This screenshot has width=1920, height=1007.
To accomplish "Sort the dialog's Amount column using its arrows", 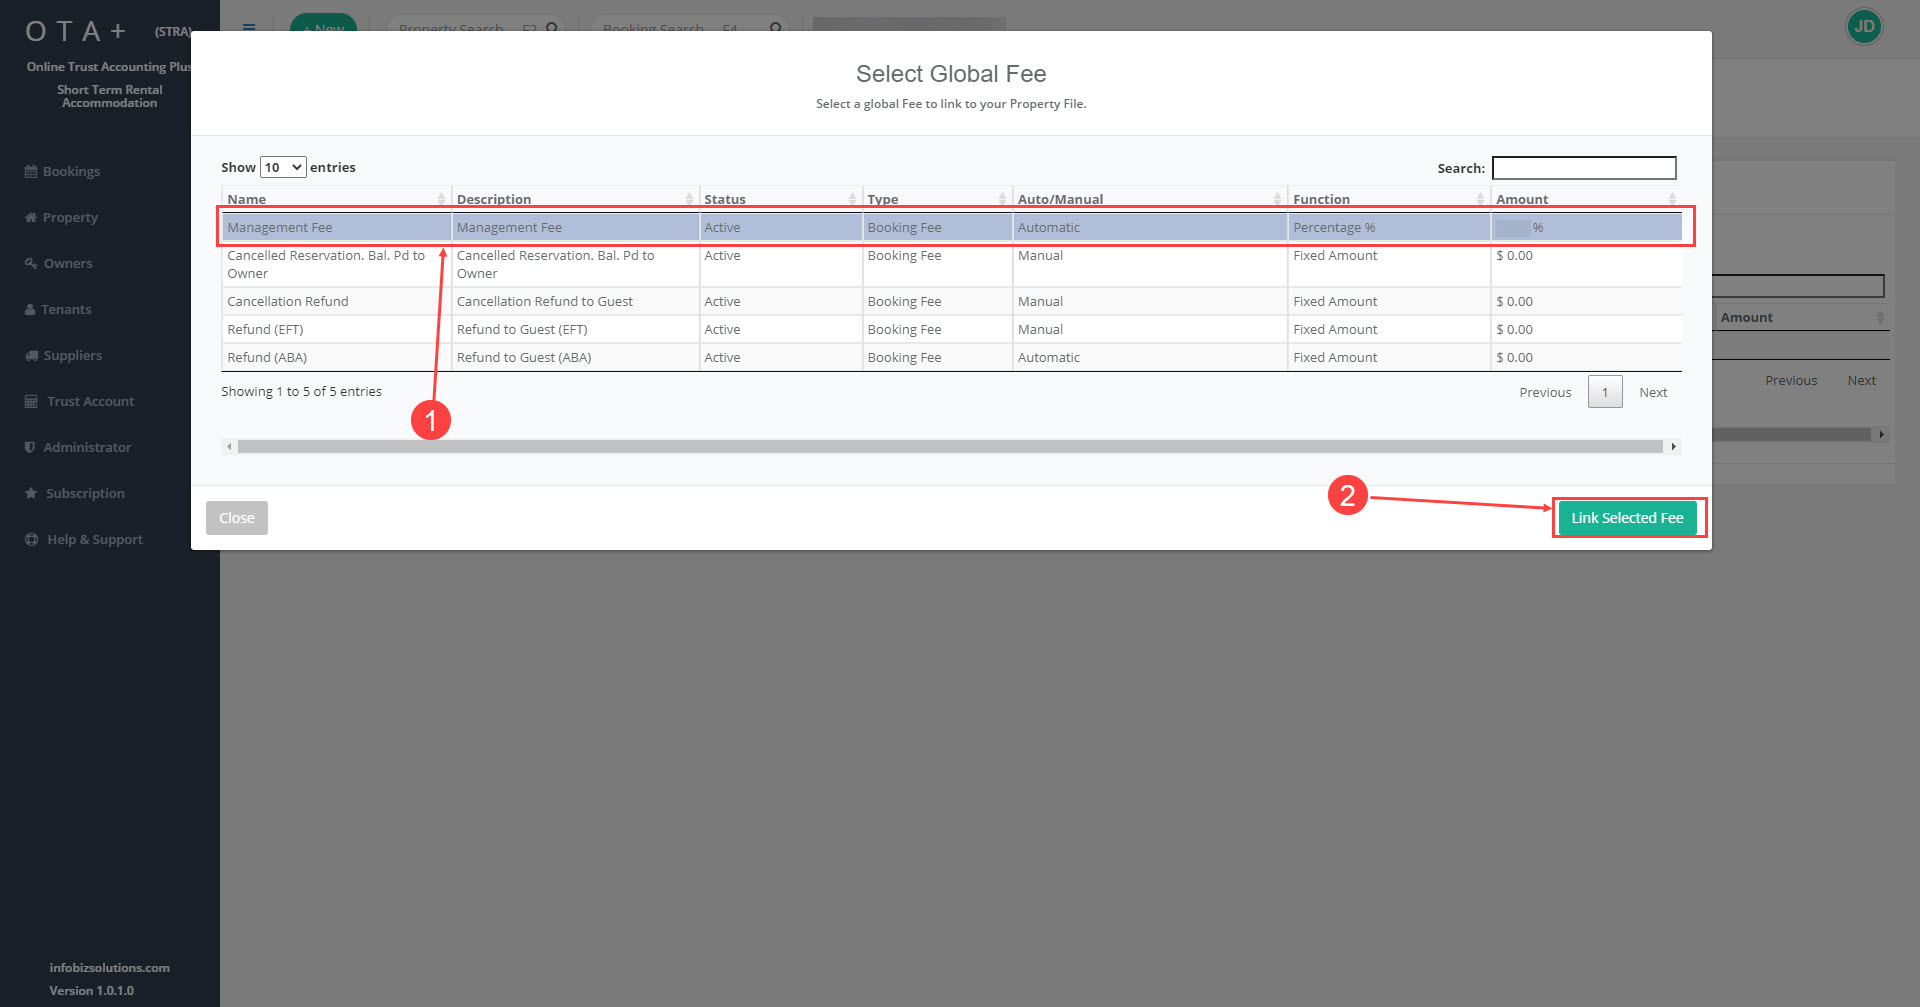I will [1672, 199].
